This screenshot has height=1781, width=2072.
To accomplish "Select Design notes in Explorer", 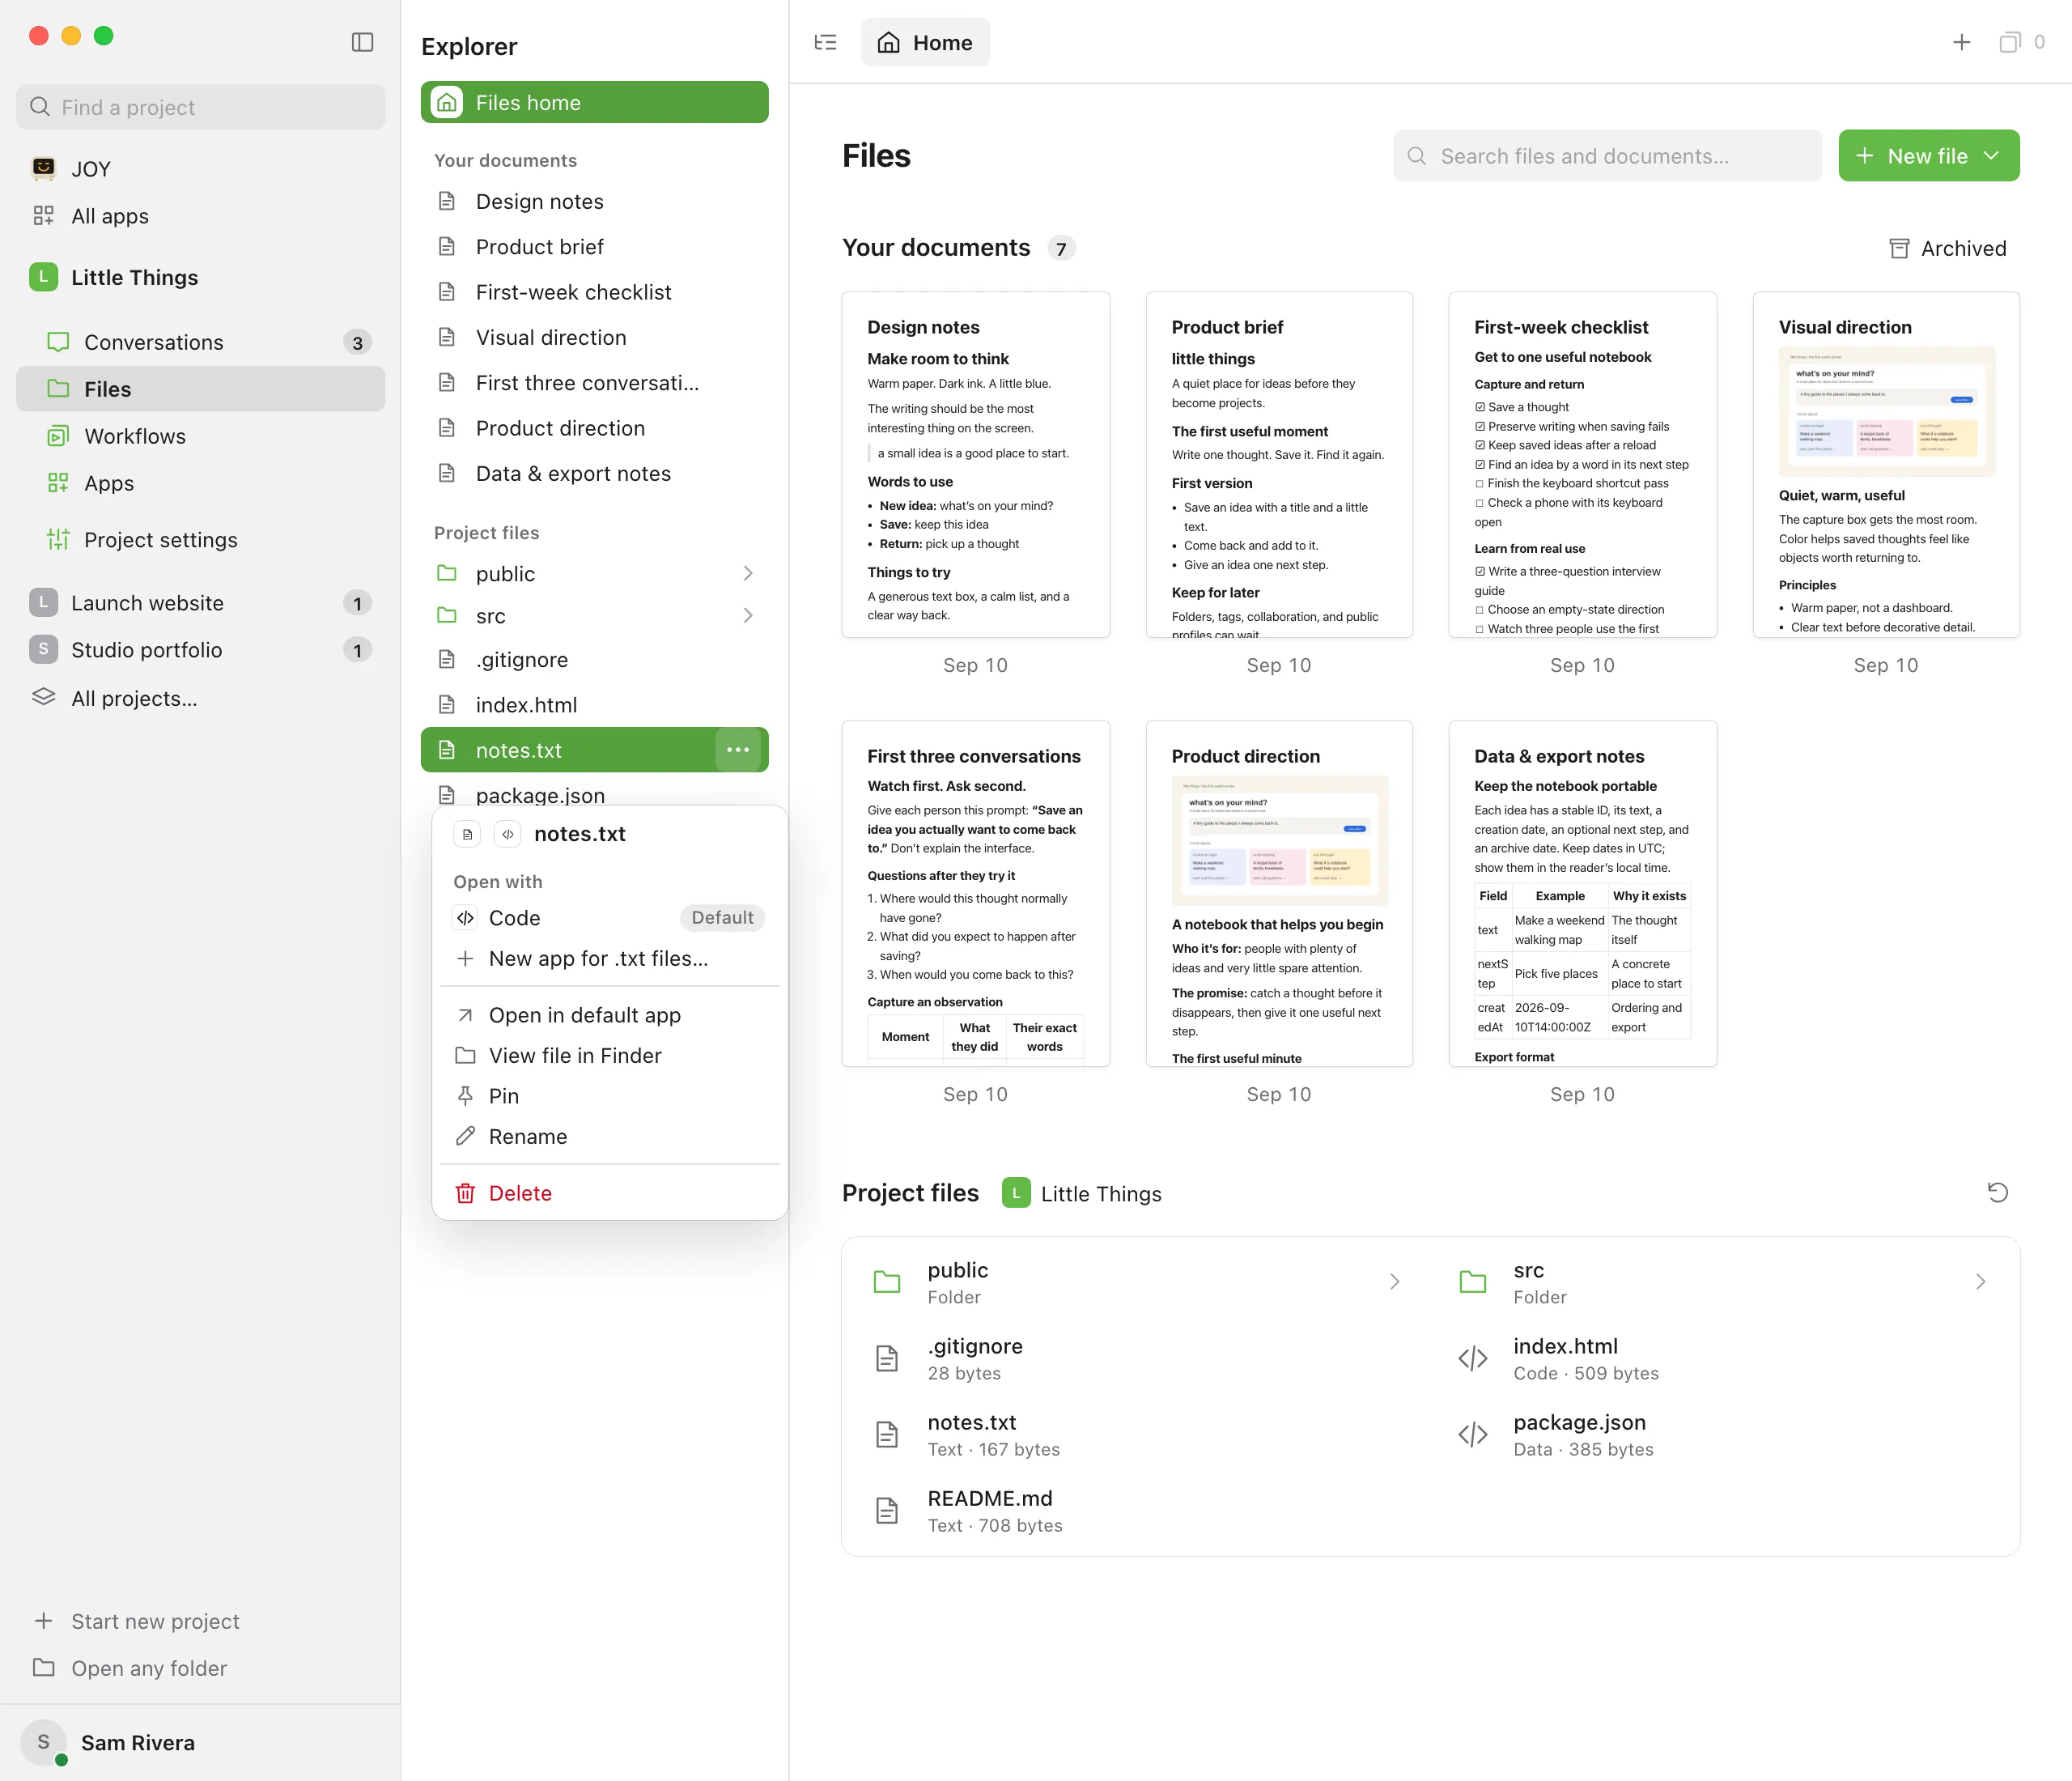I will point(594,201).
